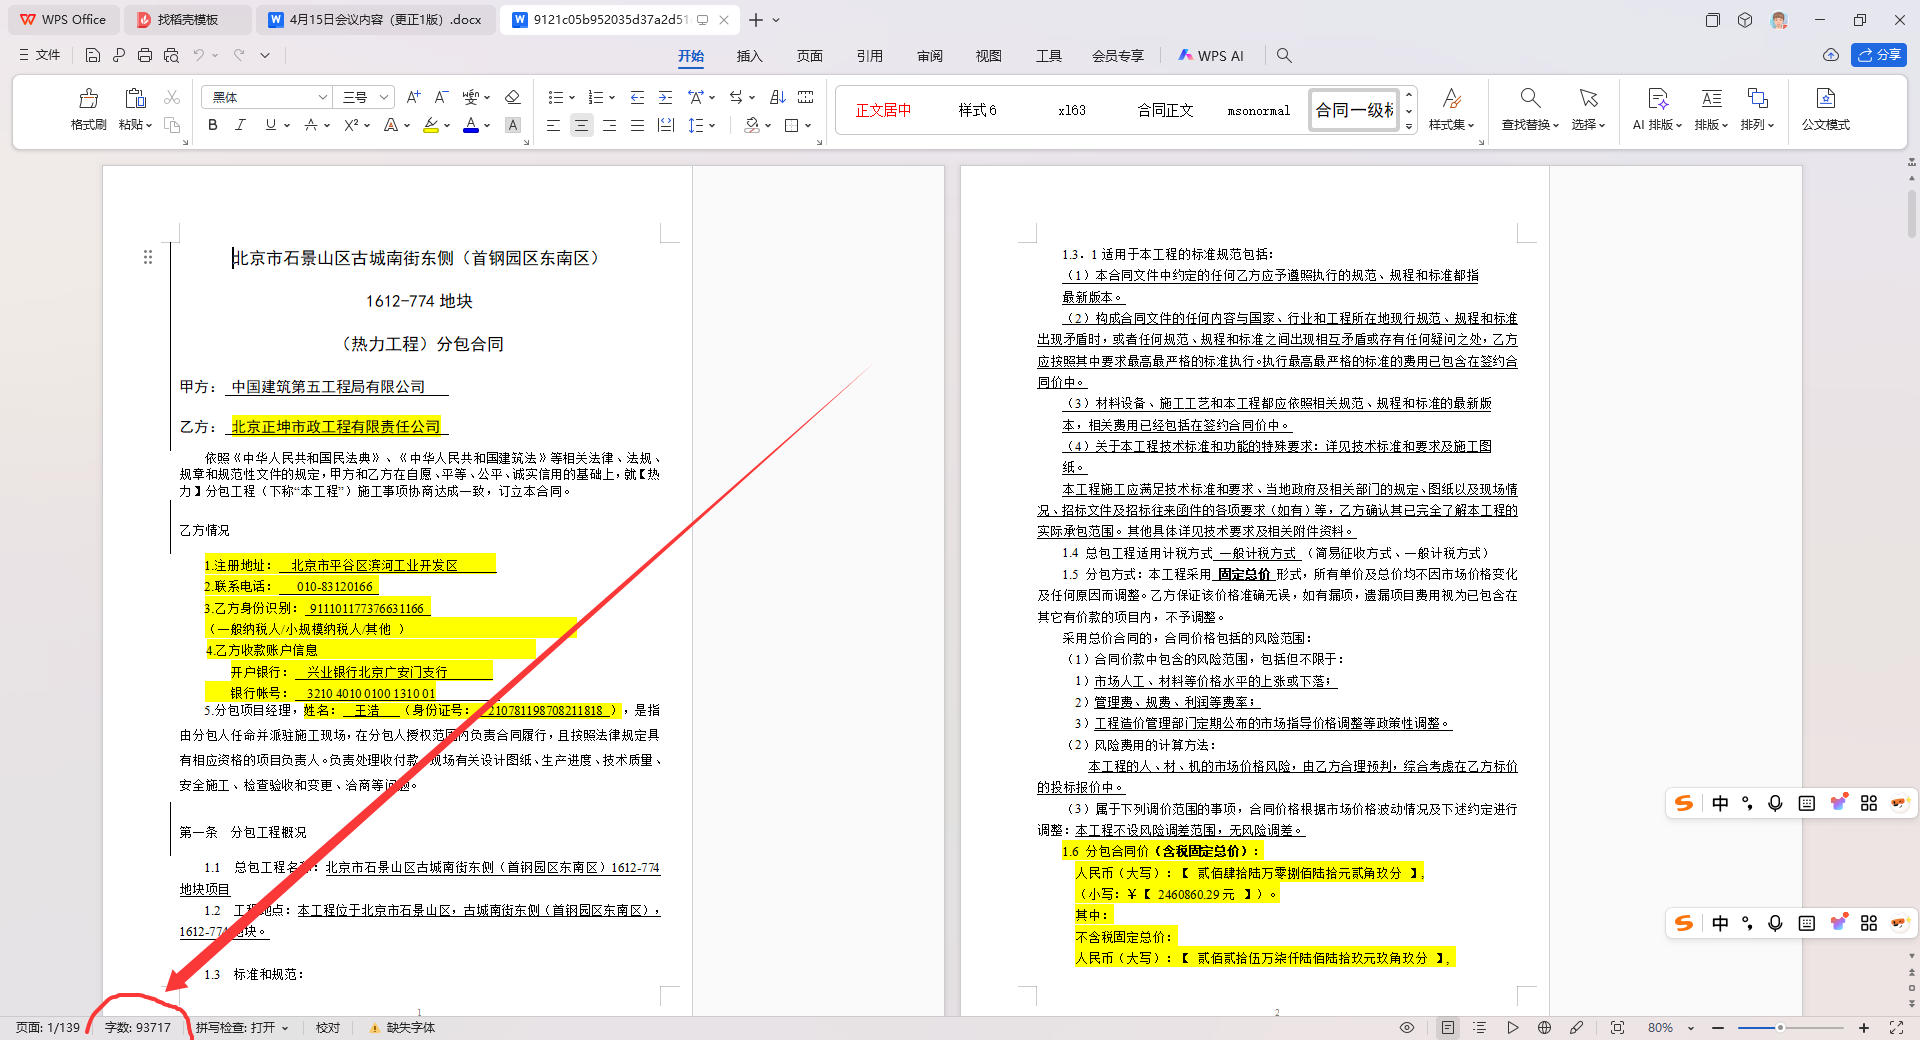The image size is (1920, 1040).
Task: Click the Distributed alignment icon
Action: coord(665,125)
